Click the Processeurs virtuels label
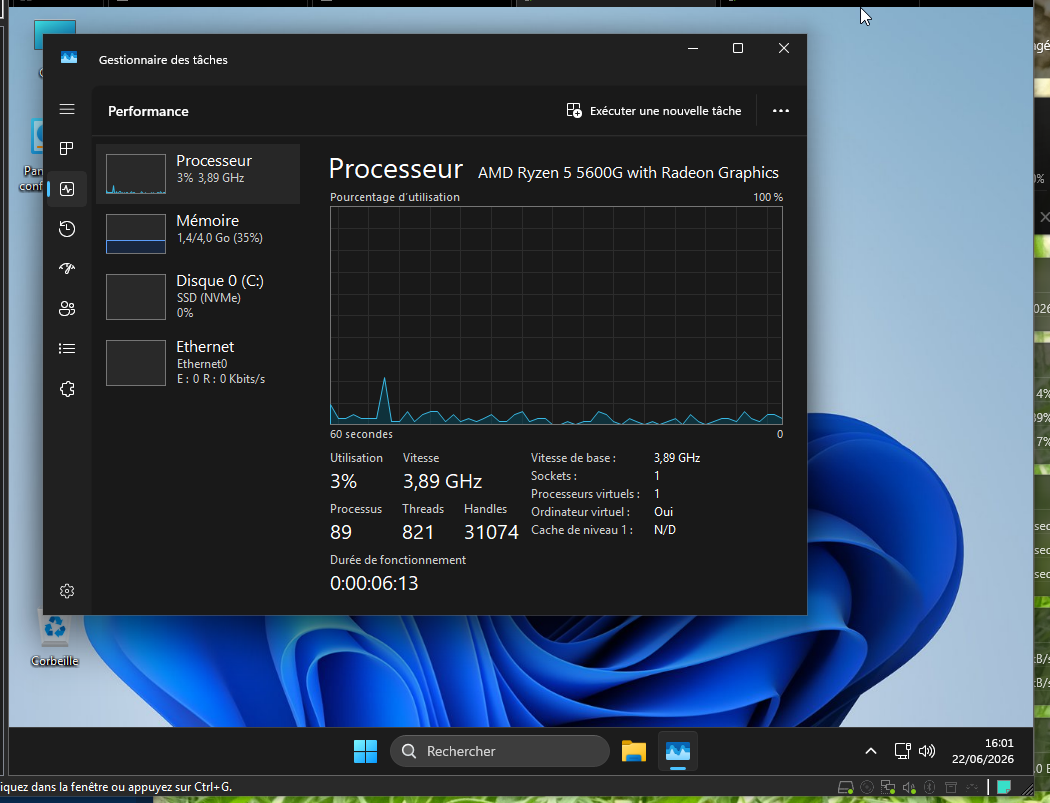Image resolution: width=1050 pixels, height=803 pixels. point(585,494)
